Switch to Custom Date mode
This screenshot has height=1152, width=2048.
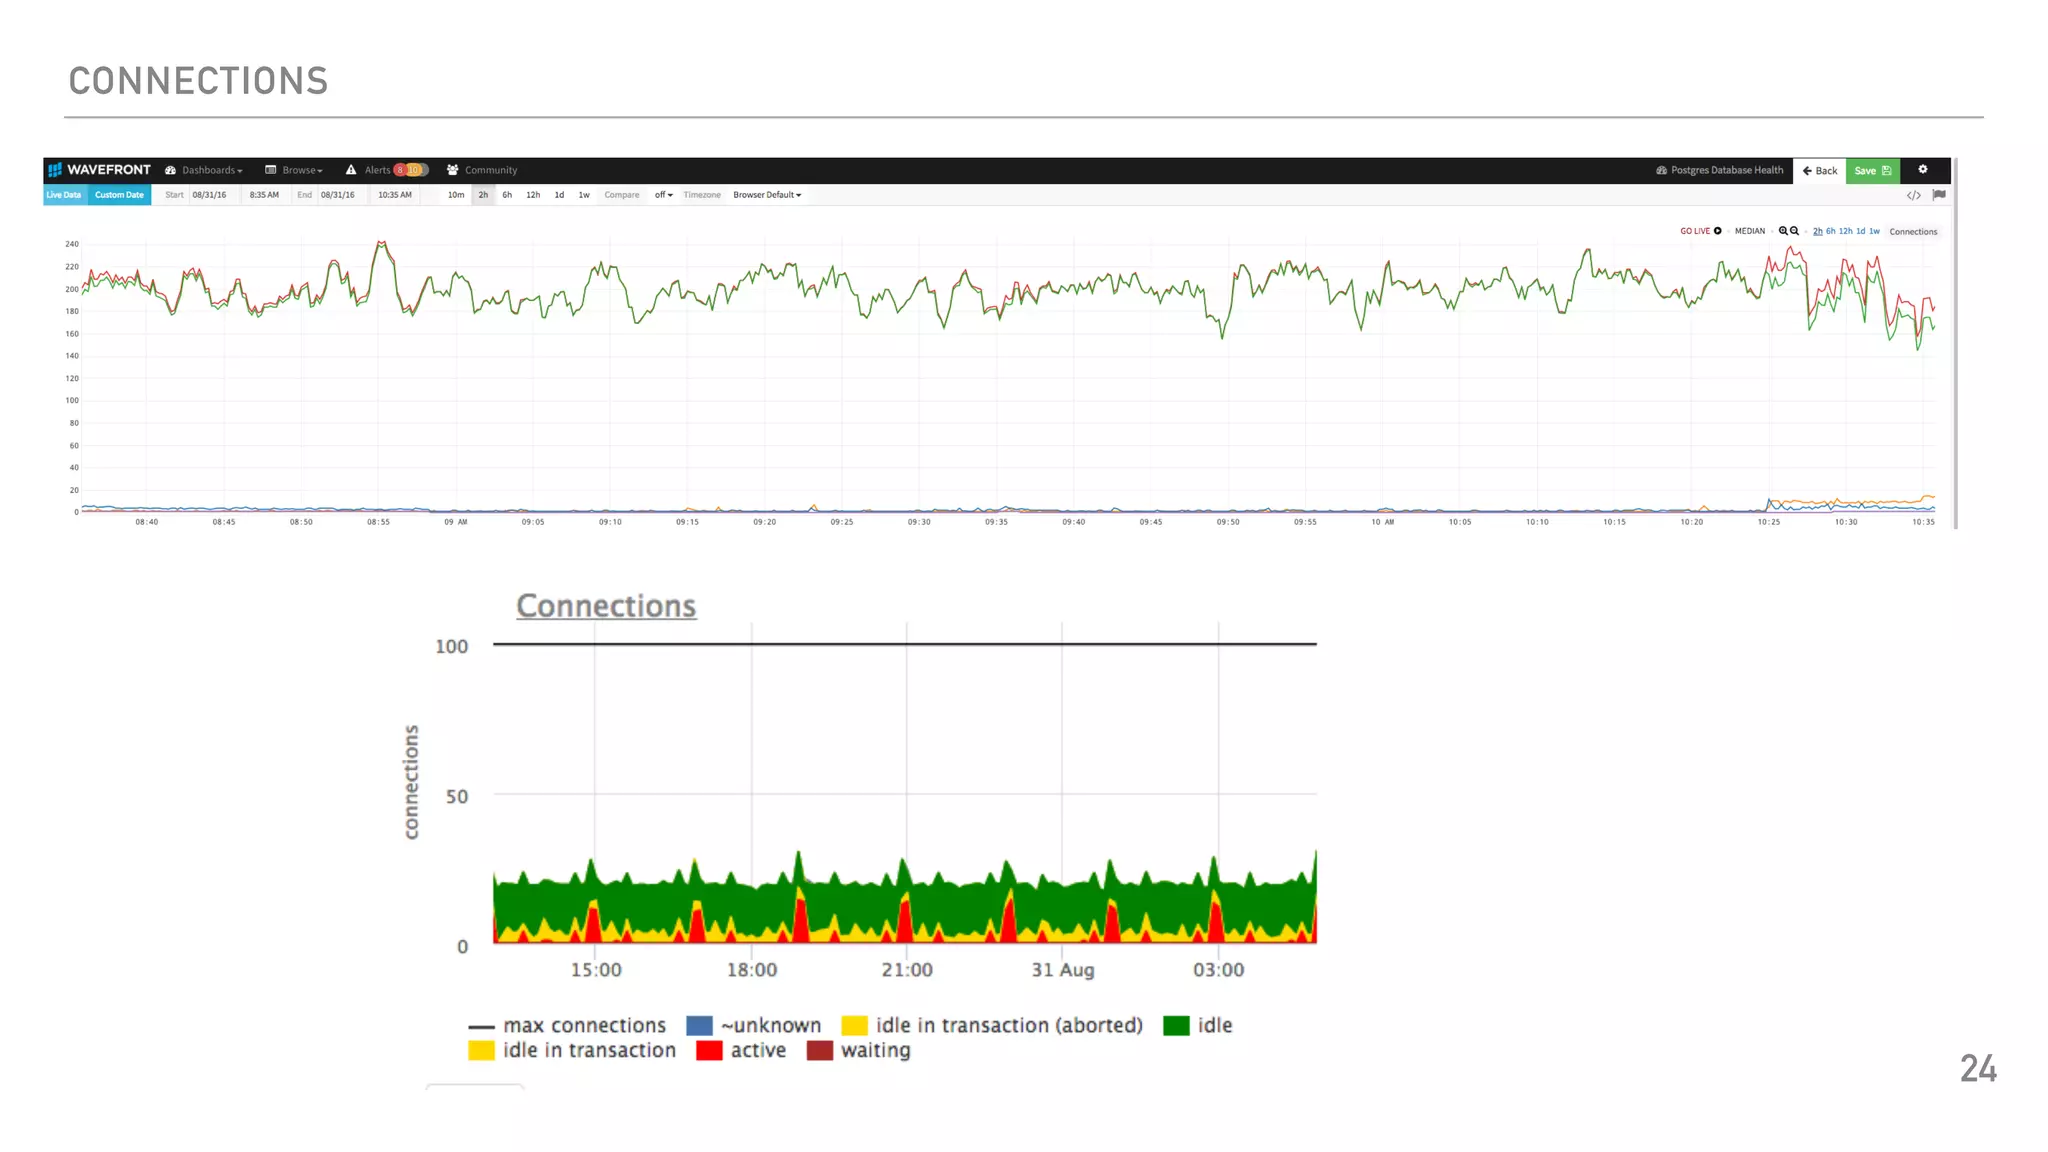[x=119, y=195]
